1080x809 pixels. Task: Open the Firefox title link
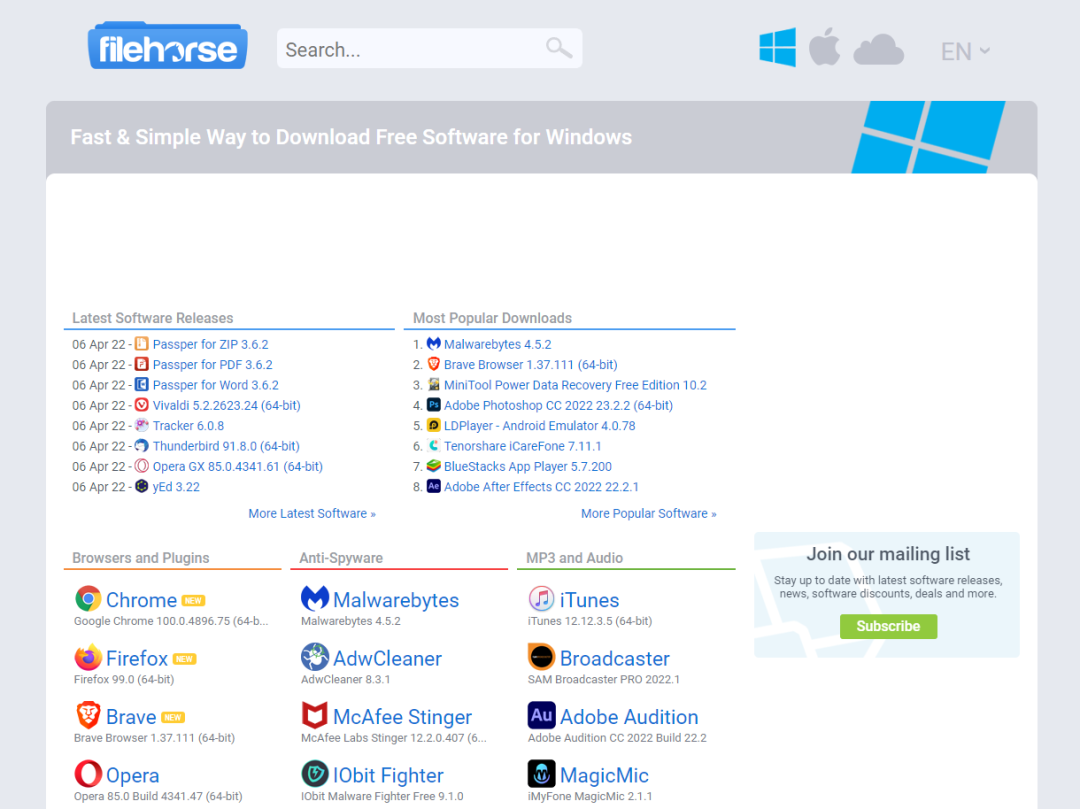point(136,658)
